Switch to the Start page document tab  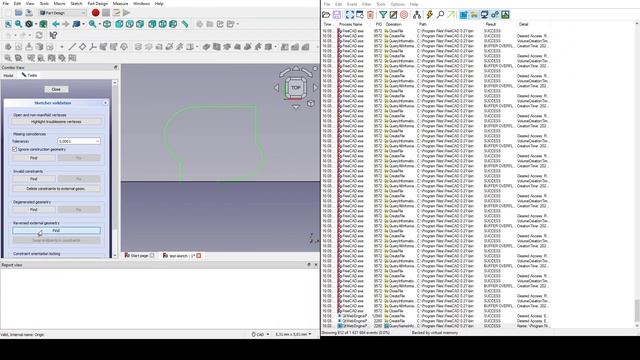139,256
